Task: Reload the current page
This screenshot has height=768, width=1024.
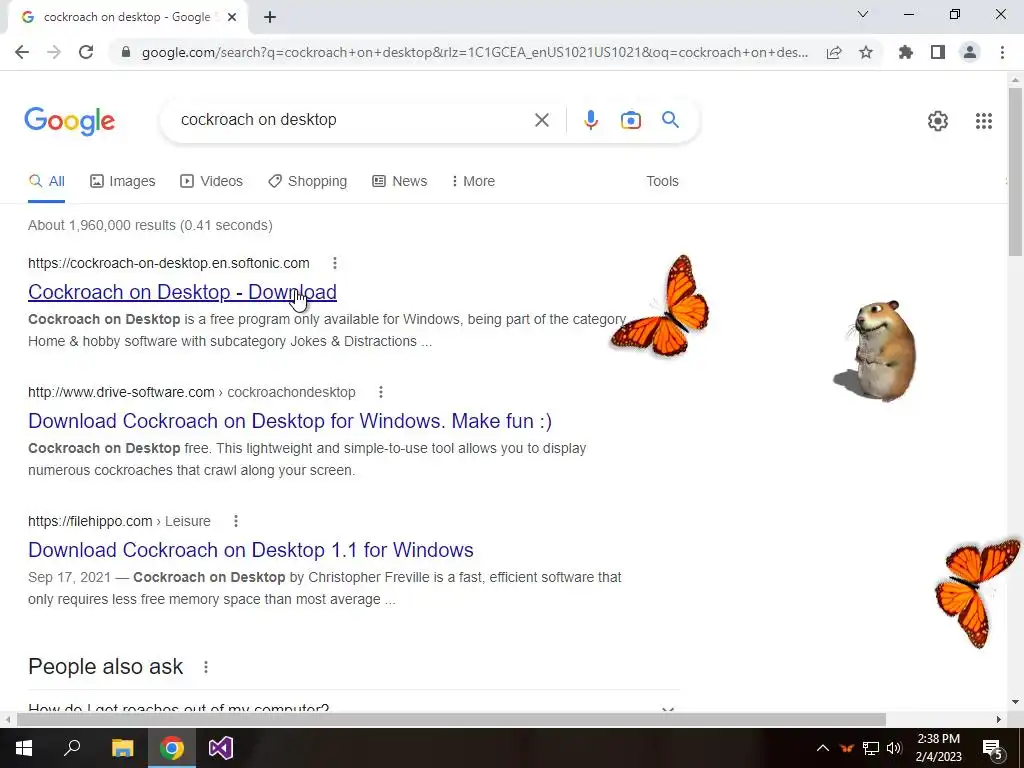Action: (x=86, y=52)
